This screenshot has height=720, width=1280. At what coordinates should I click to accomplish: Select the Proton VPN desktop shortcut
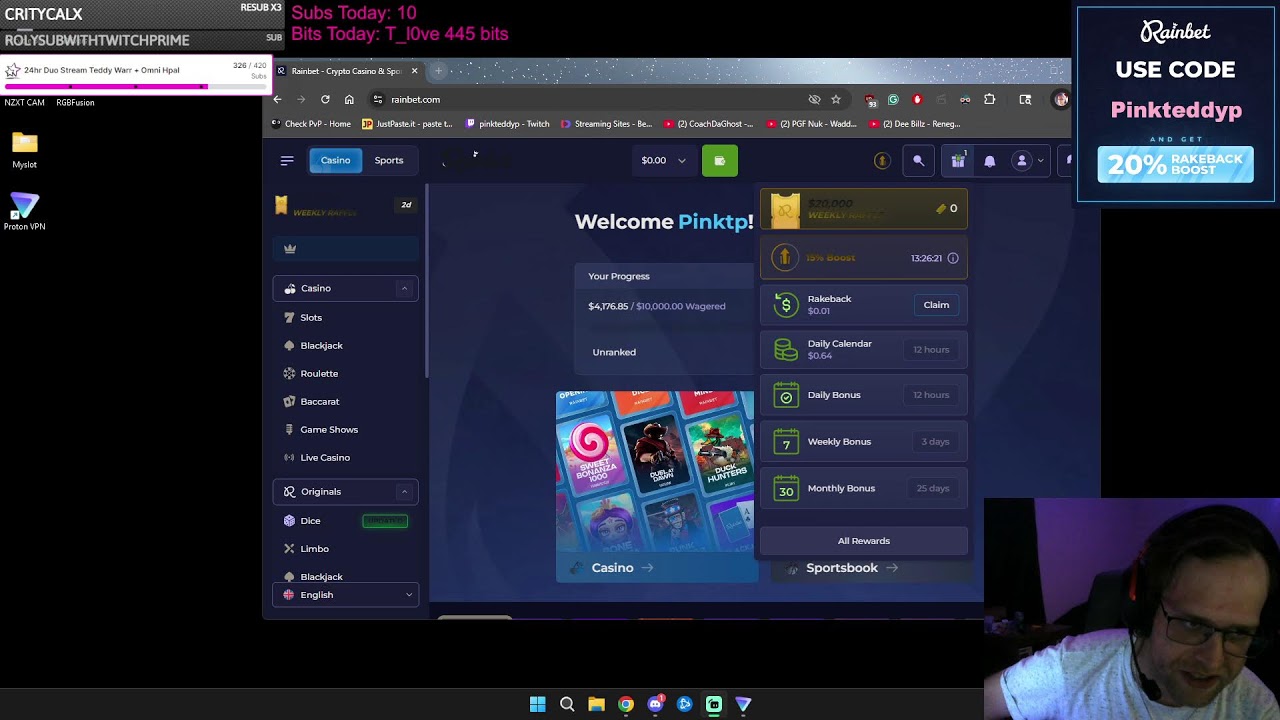[x=24, y=212]
